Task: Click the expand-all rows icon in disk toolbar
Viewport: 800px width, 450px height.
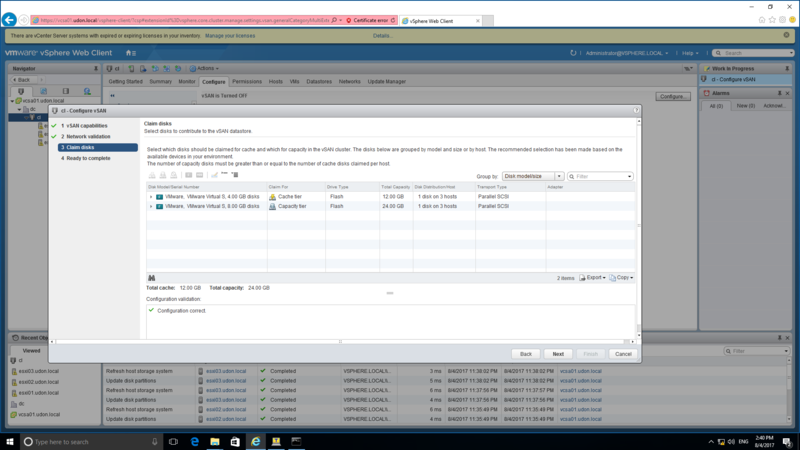Action: [x=235, y=174]
